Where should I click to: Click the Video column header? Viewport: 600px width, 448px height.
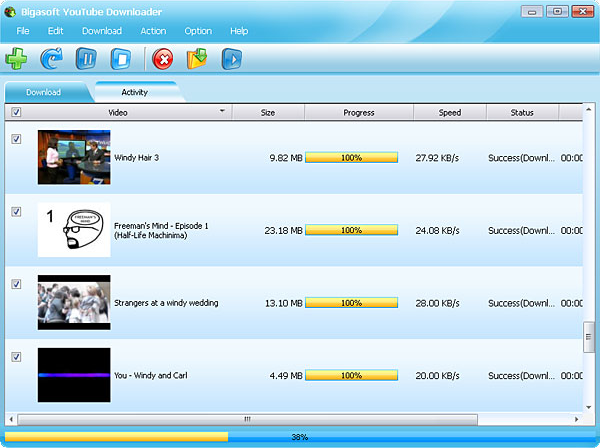[x=118, y=112]
